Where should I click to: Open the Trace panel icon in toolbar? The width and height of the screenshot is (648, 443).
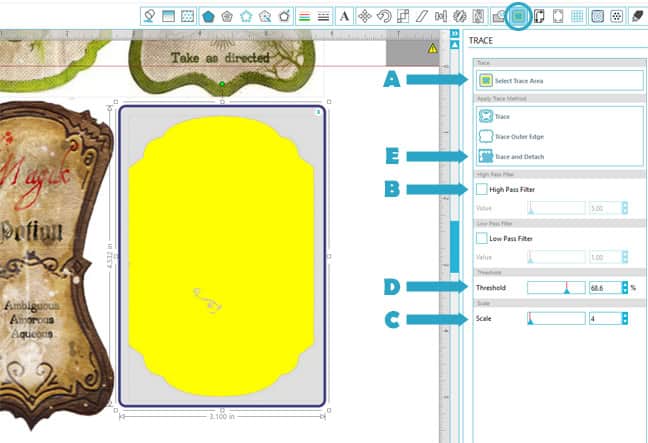click(518, 16)
